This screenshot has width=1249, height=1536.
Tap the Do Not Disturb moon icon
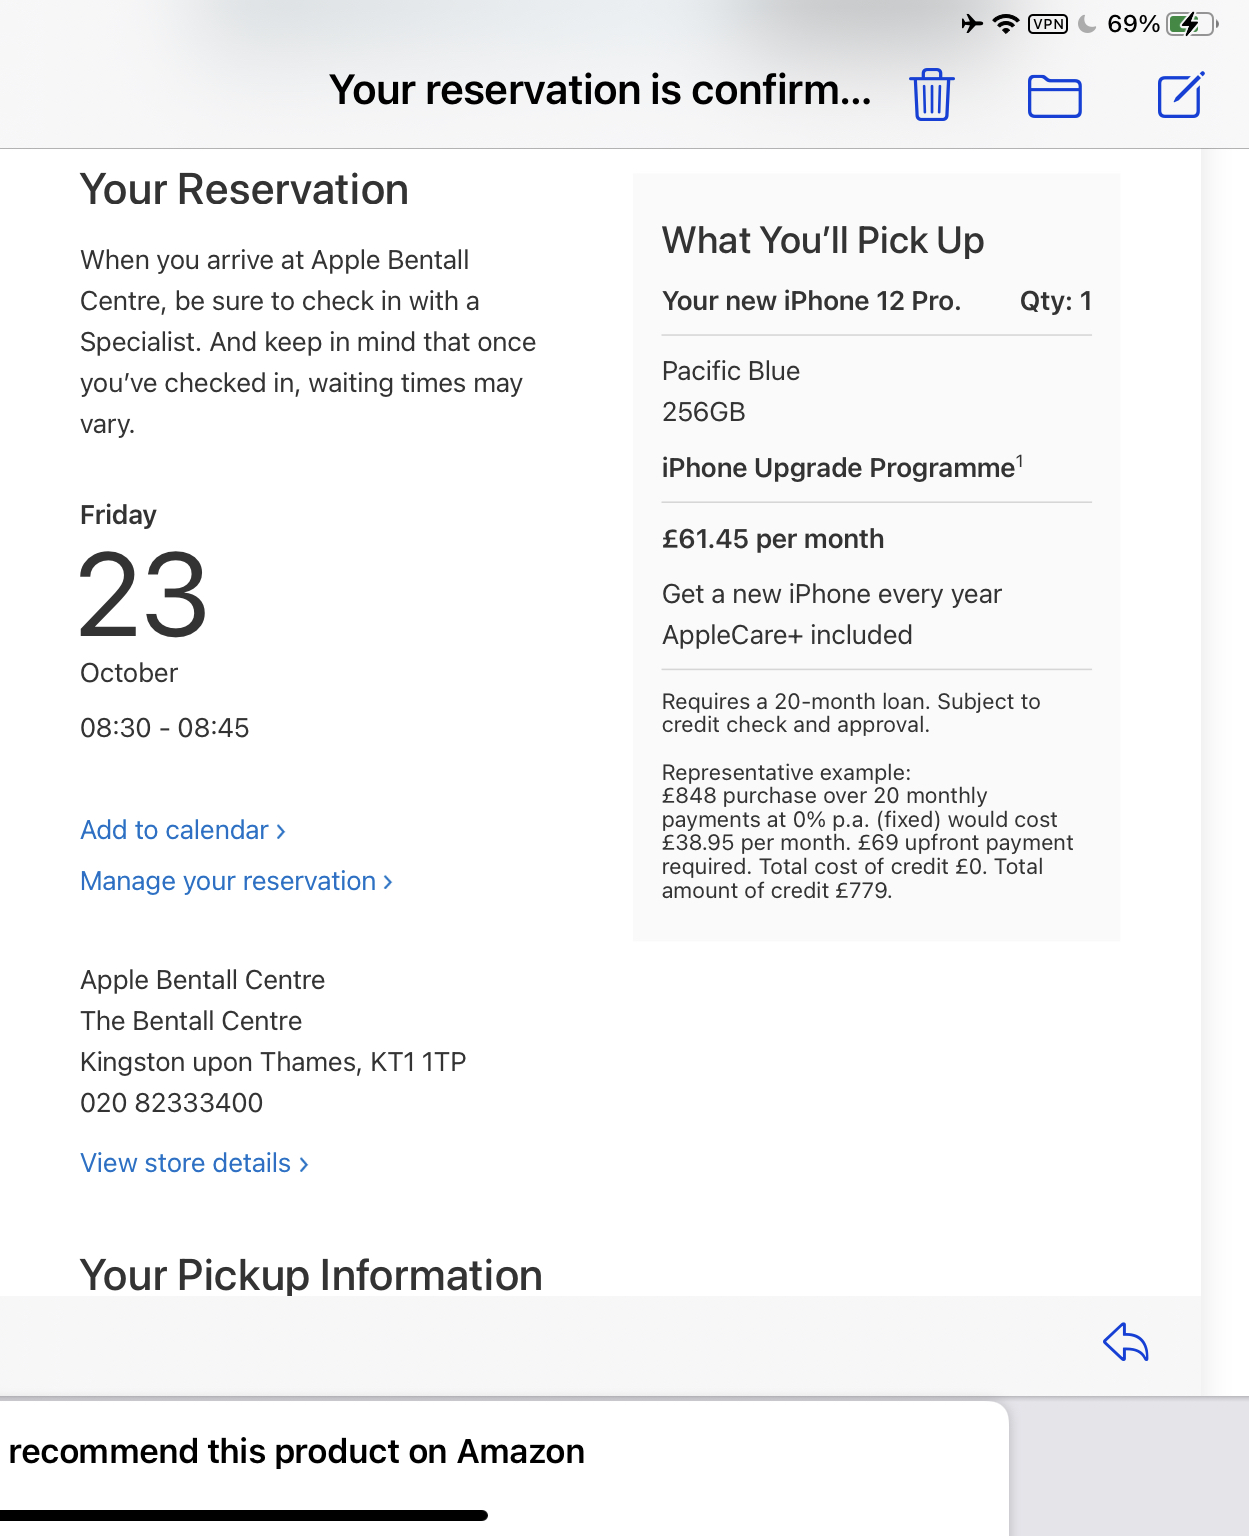tap(1087, 24)
